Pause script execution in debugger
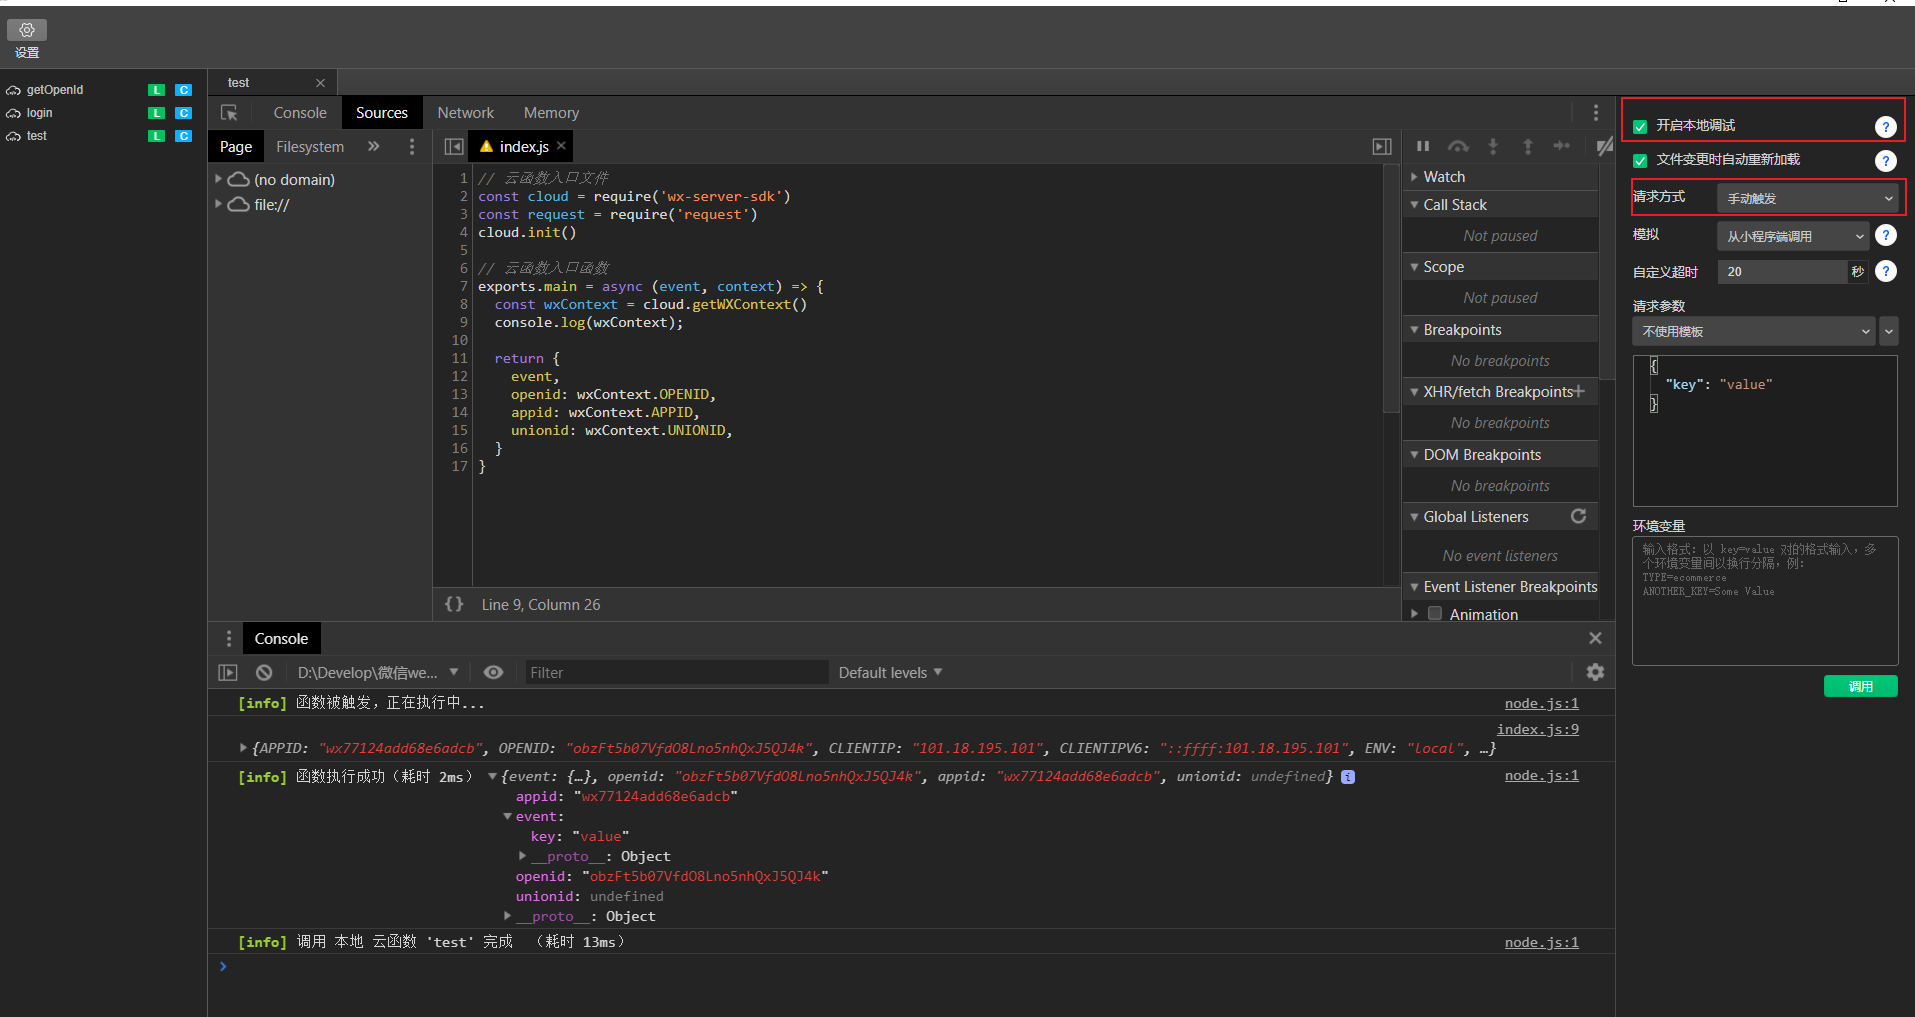This screenshot has width=1915, height=1017. [1423, 147]
